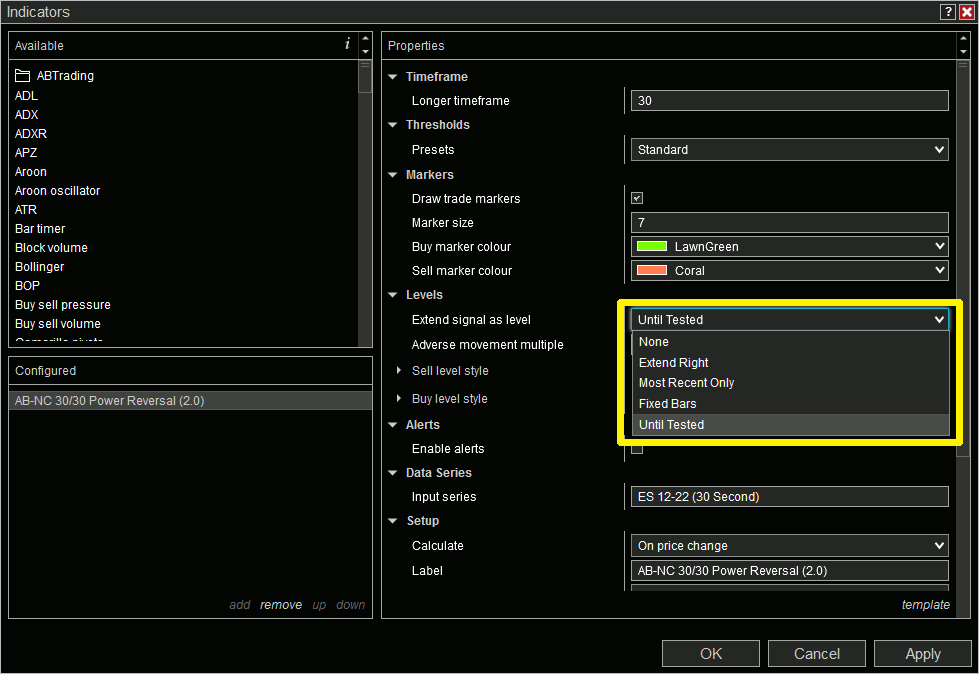Viewport: 979px width, 674px height.
Task: Click the dialog's question mark help icon
Action: (947, 11)
